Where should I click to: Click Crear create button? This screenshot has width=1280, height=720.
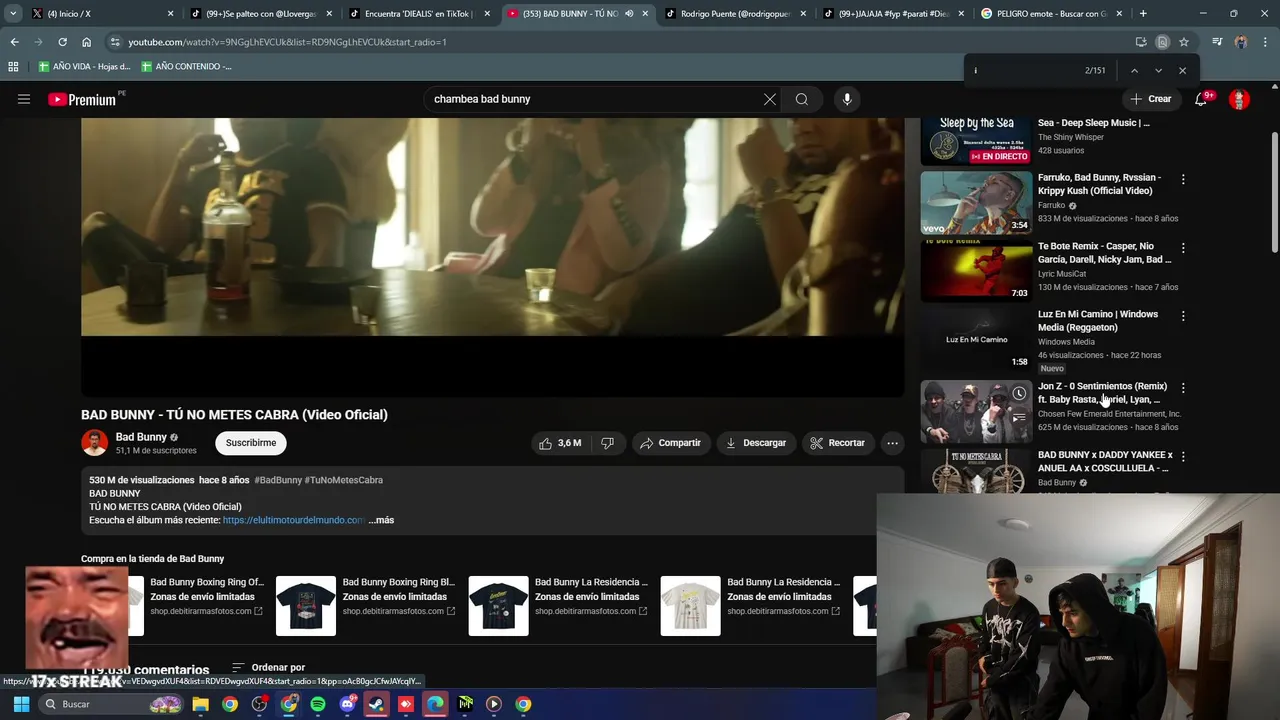coord(1150,99)
